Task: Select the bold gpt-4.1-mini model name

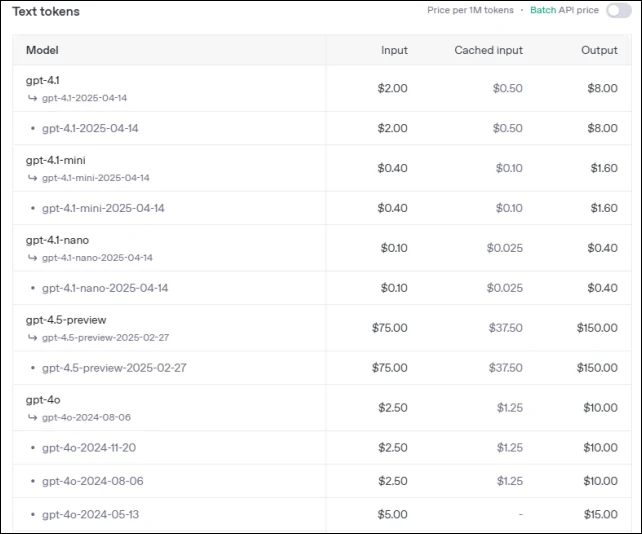Action: click(56, 160)
